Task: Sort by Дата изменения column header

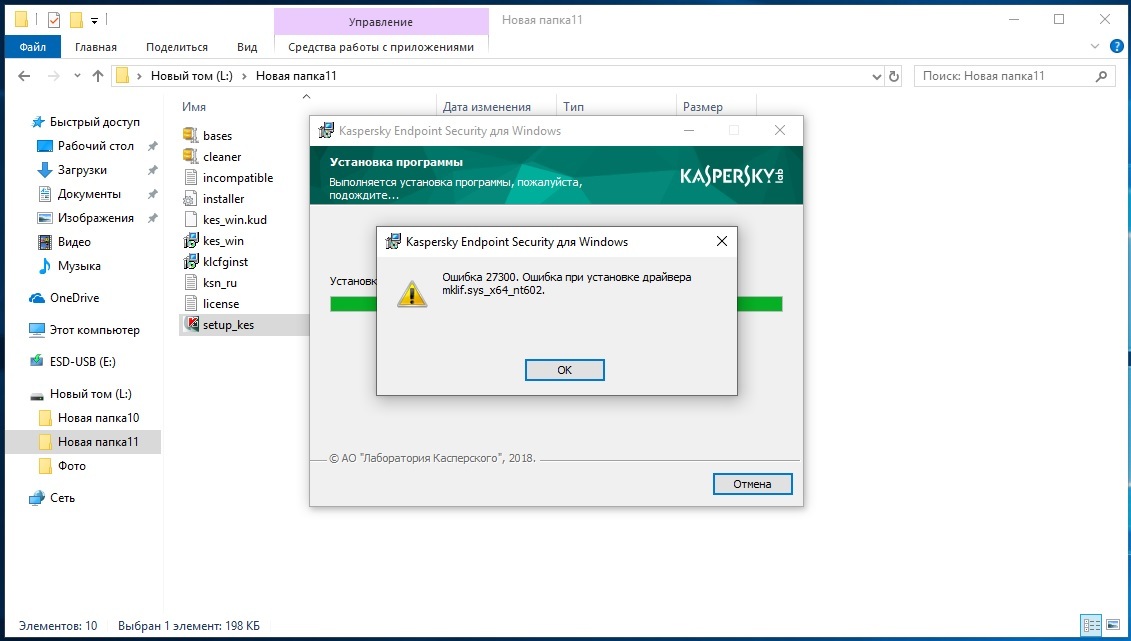Action: [487, 107]
